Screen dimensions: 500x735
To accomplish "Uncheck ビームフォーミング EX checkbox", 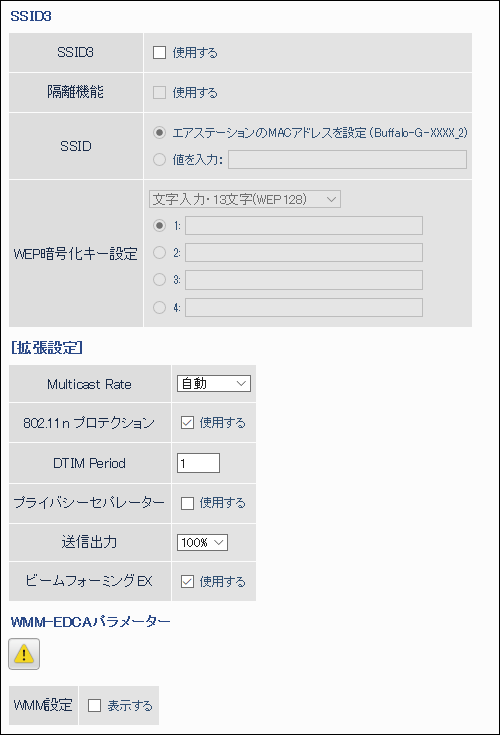I will pos(187,582).
